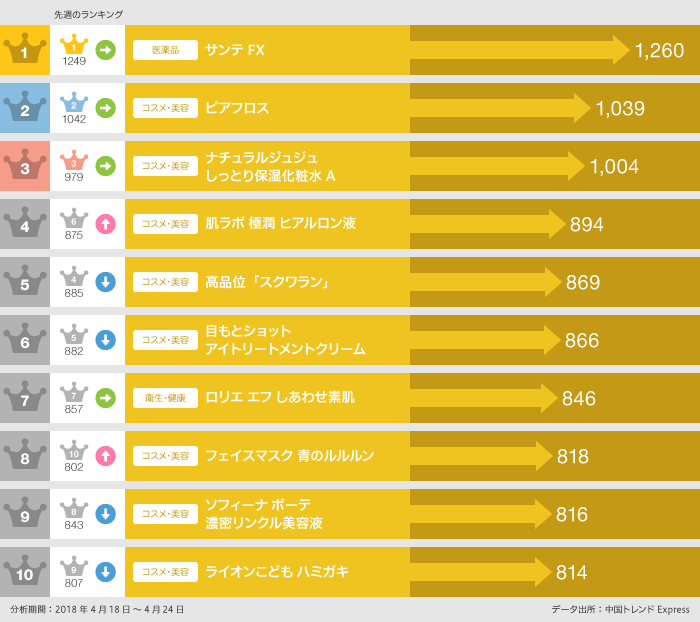This screenshot has height=622, width=700.
Task: Click green unchanged arrow for サンテ FX
Action: point(105,50)
